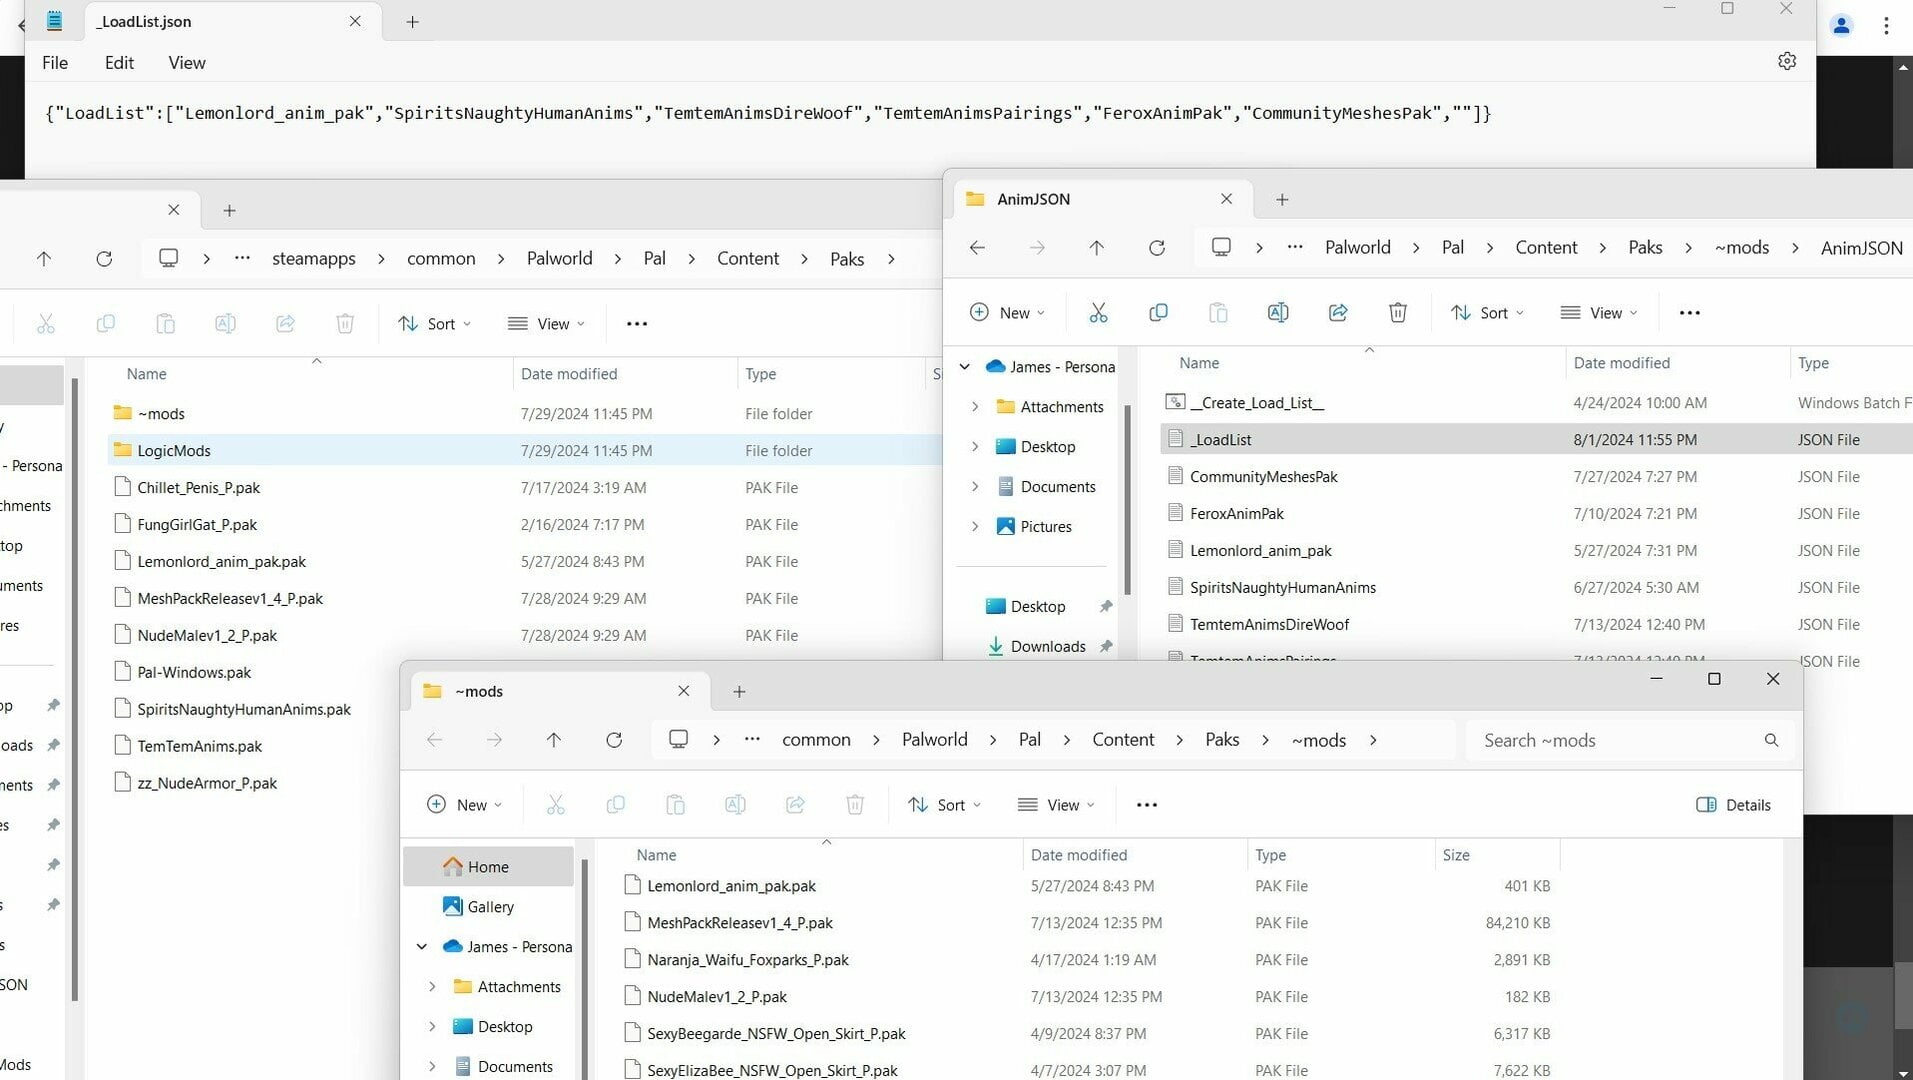Click See more ellipsis in AnimJSON toolbar

coord(1690,313)
